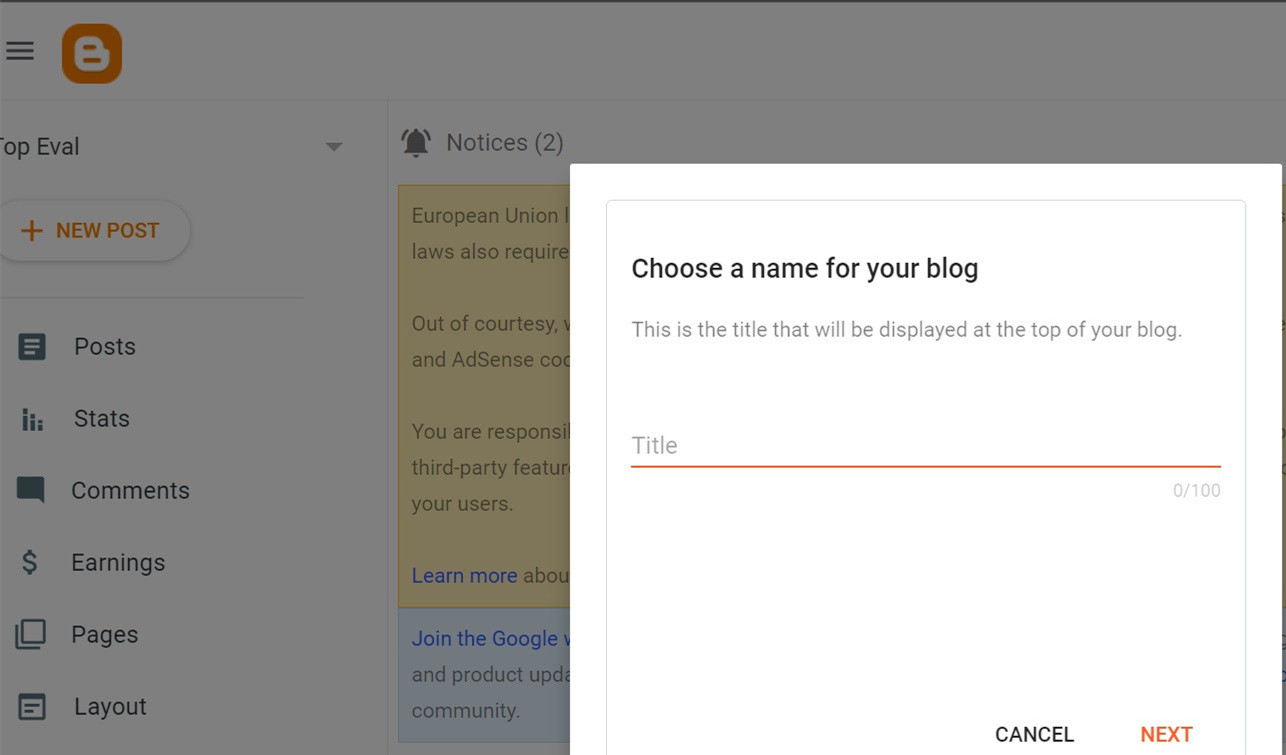The width and height of the screenshot is (1286, 755).
Task: Click the Comments speech bubble icon
Action: pyautogui.click(x=31, y=490)
